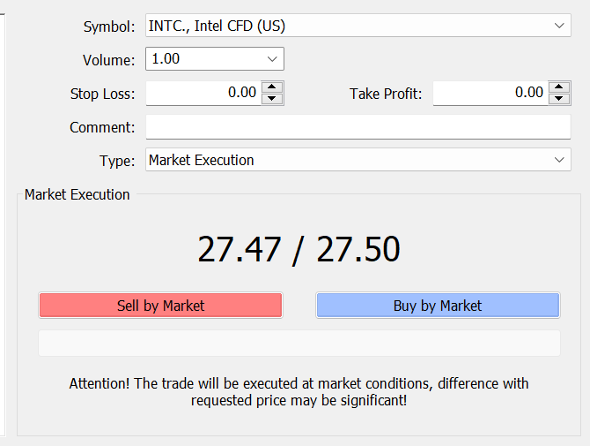Open the Volume dropdown chevron
This screenshot has width=591, height=447.
[x=272, y=59]
